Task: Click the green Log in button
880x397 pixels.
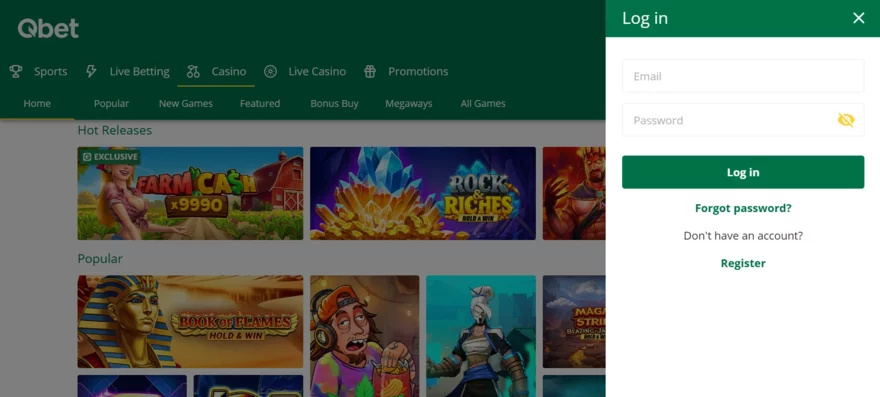Action: [743, 172]
